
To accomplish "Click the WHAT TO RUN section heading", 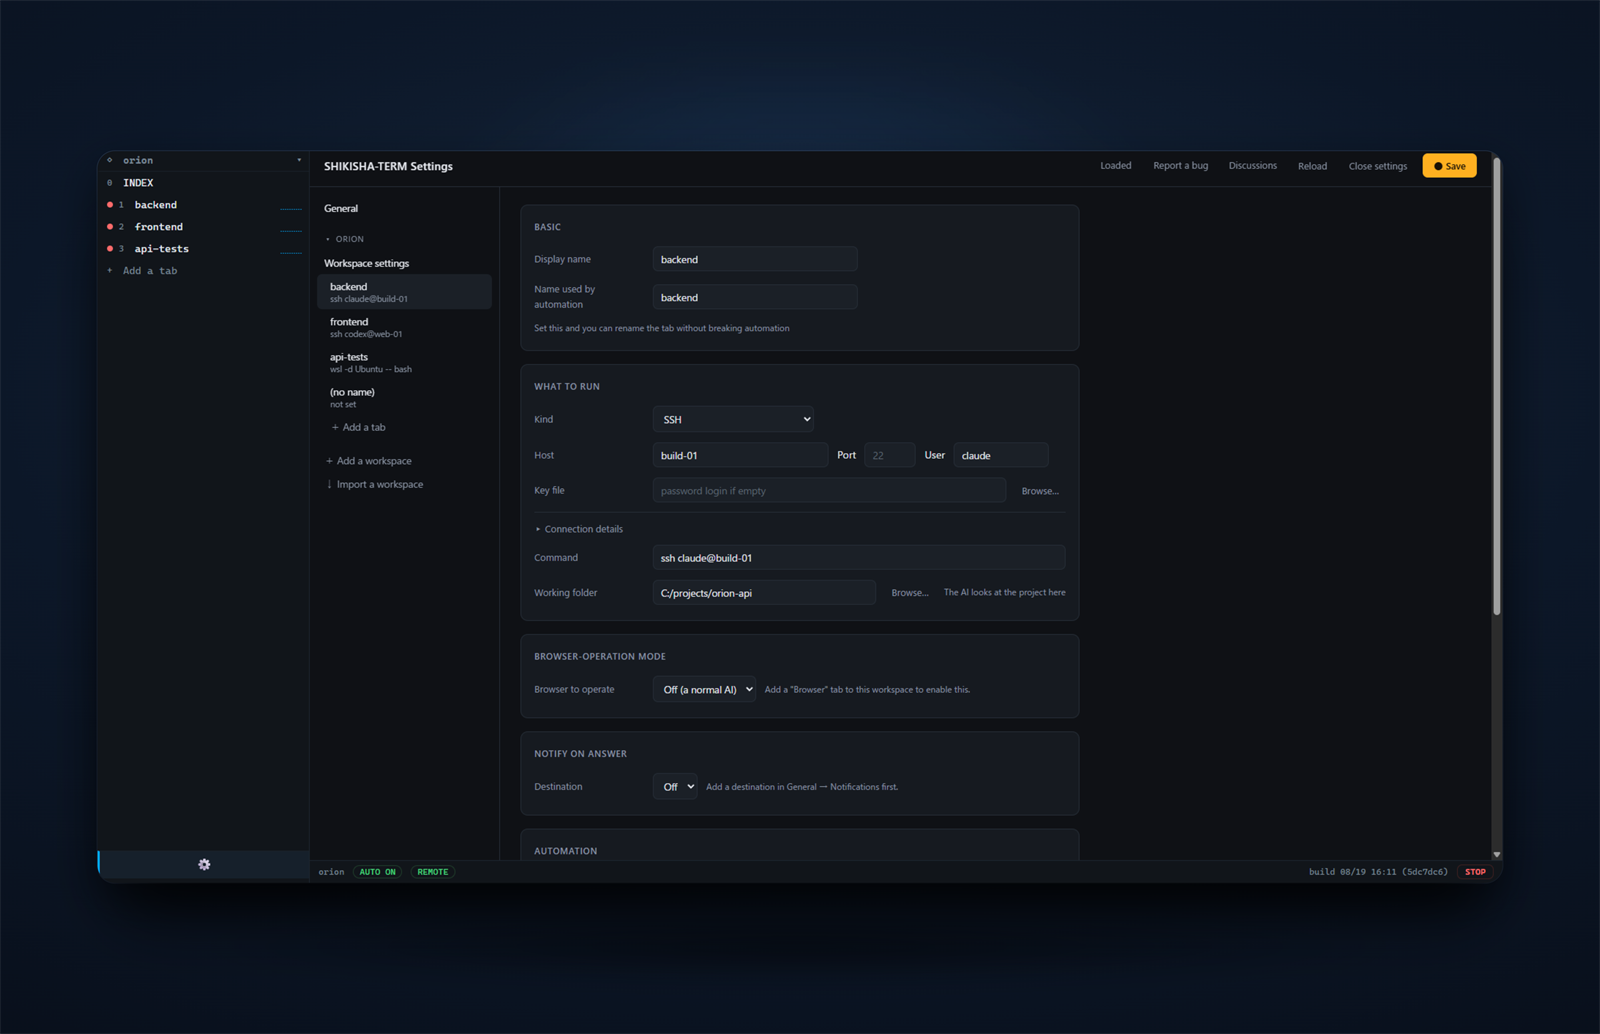I will (567, 386).
